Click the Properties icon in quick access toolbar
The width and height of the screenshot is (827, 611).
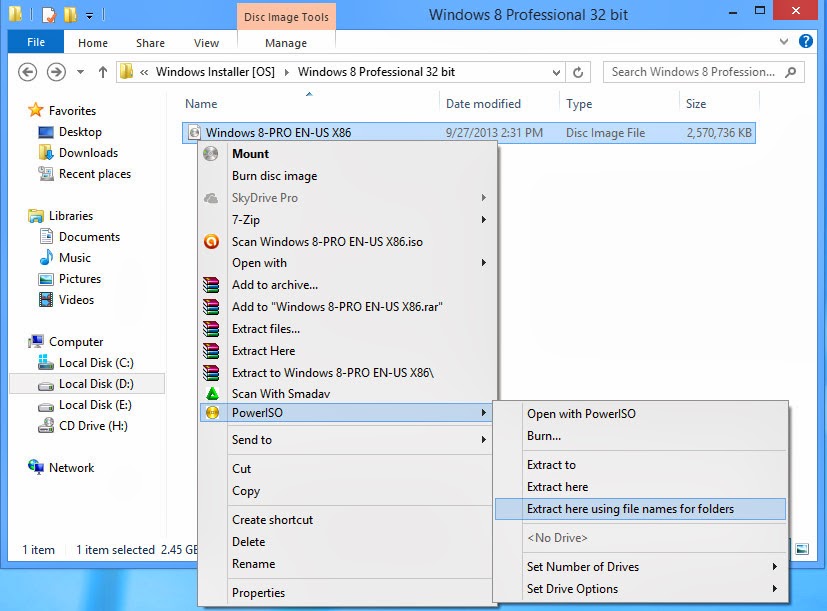click(x=49, y=15)
